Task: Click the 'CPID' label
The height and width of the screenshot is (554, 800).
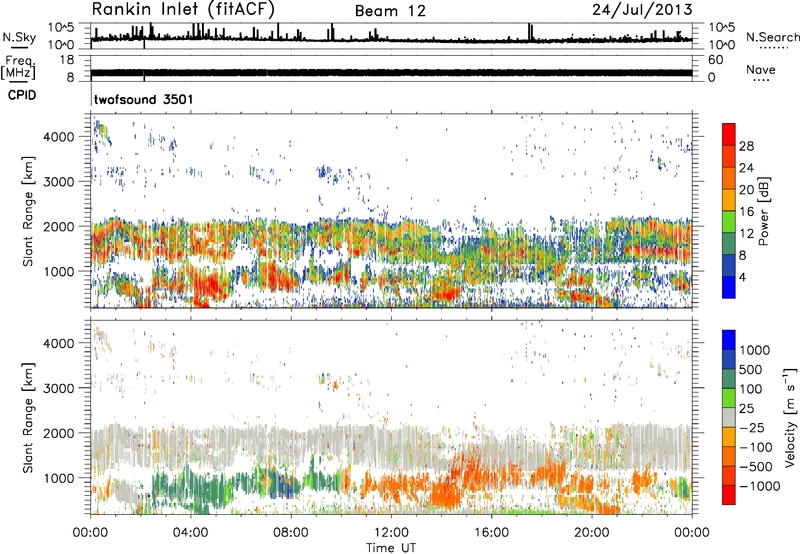Action: [x=22, y=95]
